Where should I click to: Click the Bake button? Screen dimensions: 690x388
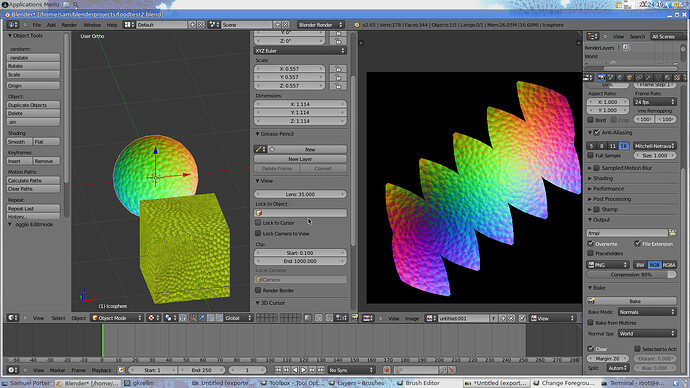pos(631,301)
